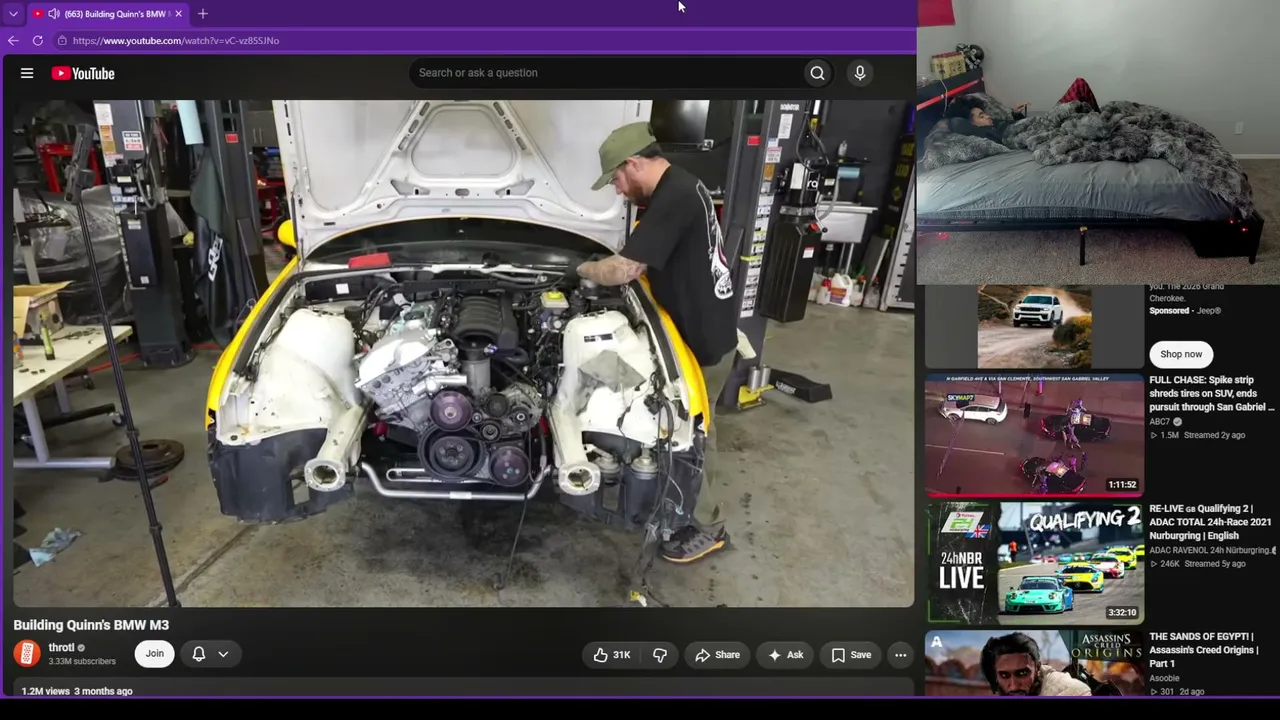The image size is (1280, 720).
Task: Share the video
Action: point(717,655)
